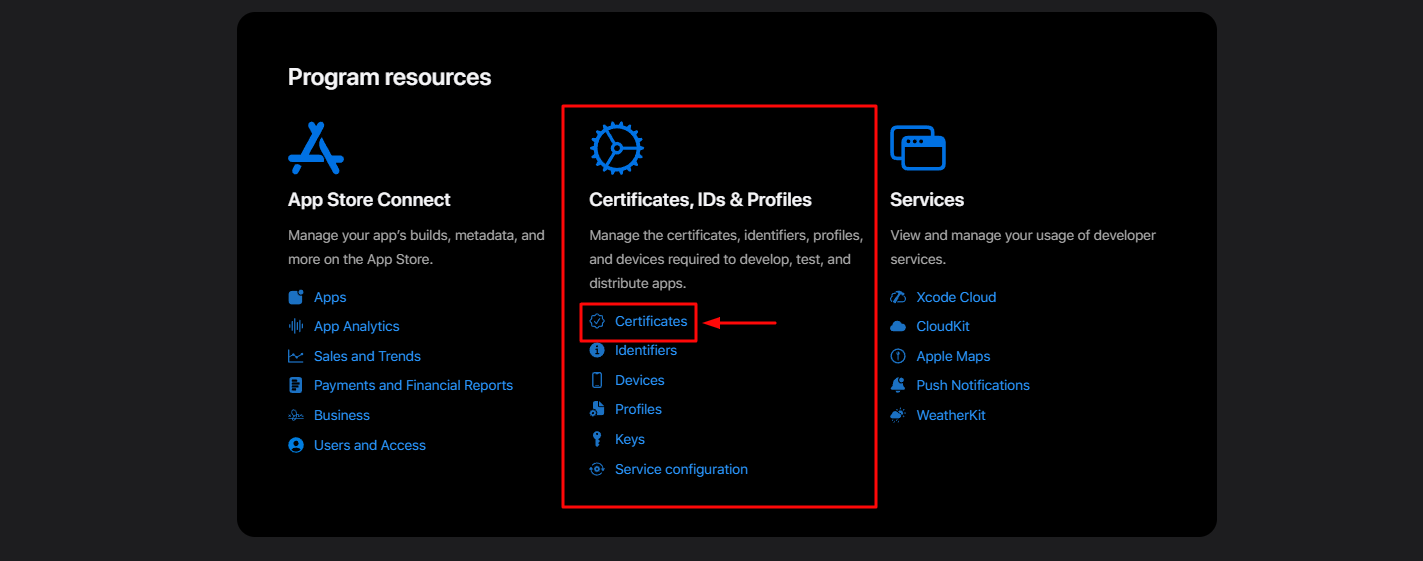This screenshot has height=561, width=1423.
Task: Open Payments and Financial Reports link
Action: [x=413, y=385]
